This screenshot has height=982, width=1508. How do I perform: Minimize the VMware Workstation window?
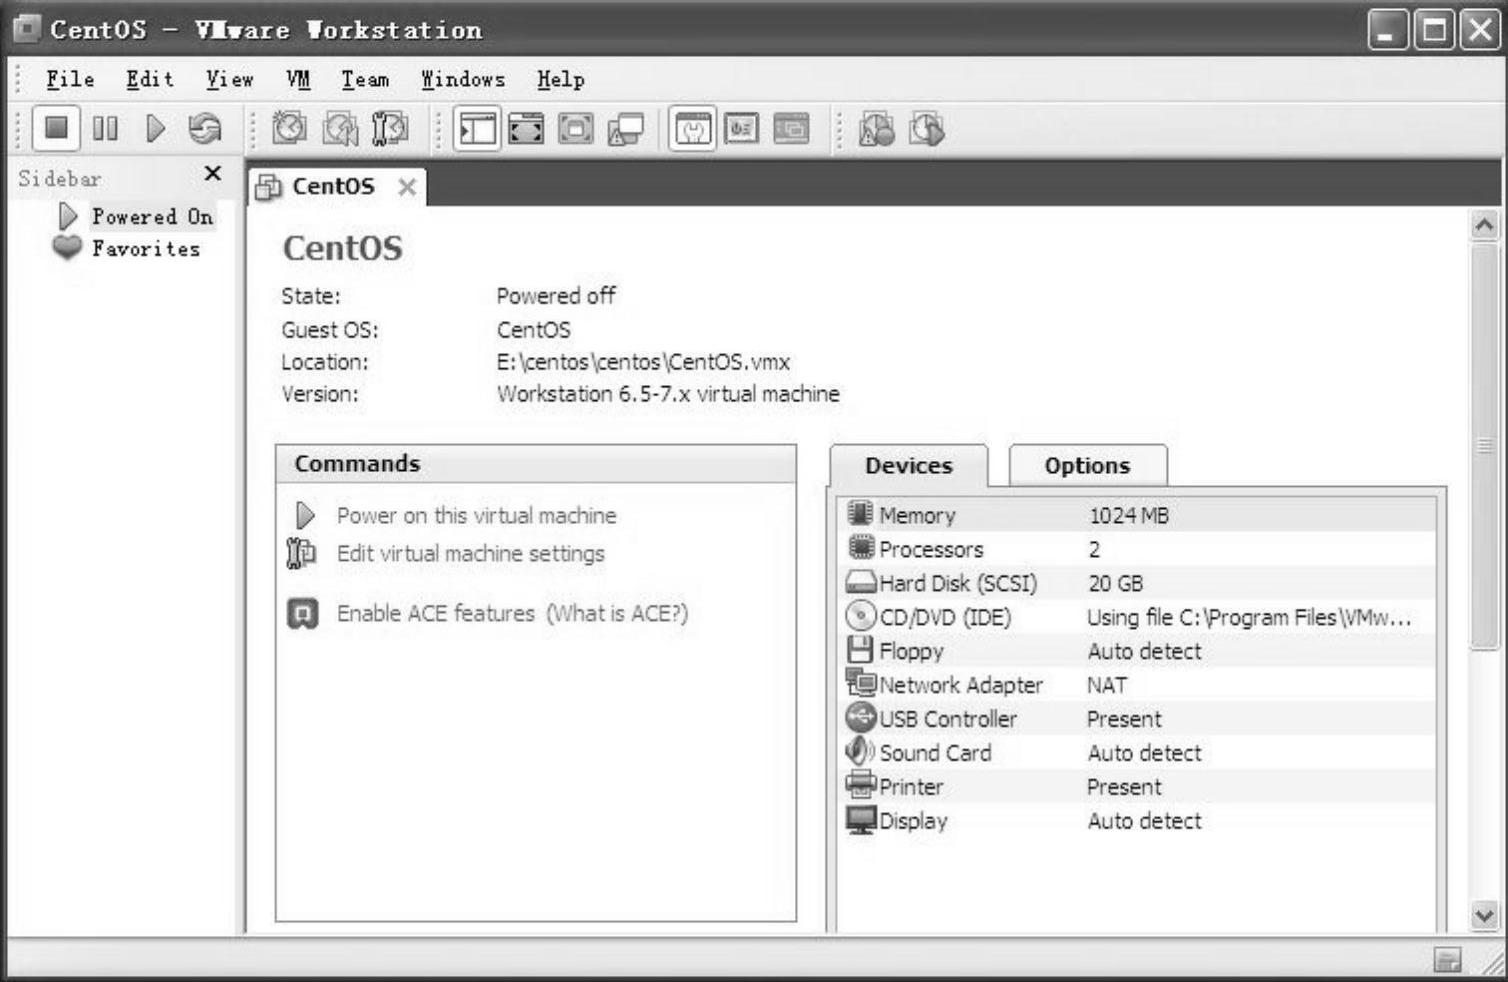click(1388, 30)
